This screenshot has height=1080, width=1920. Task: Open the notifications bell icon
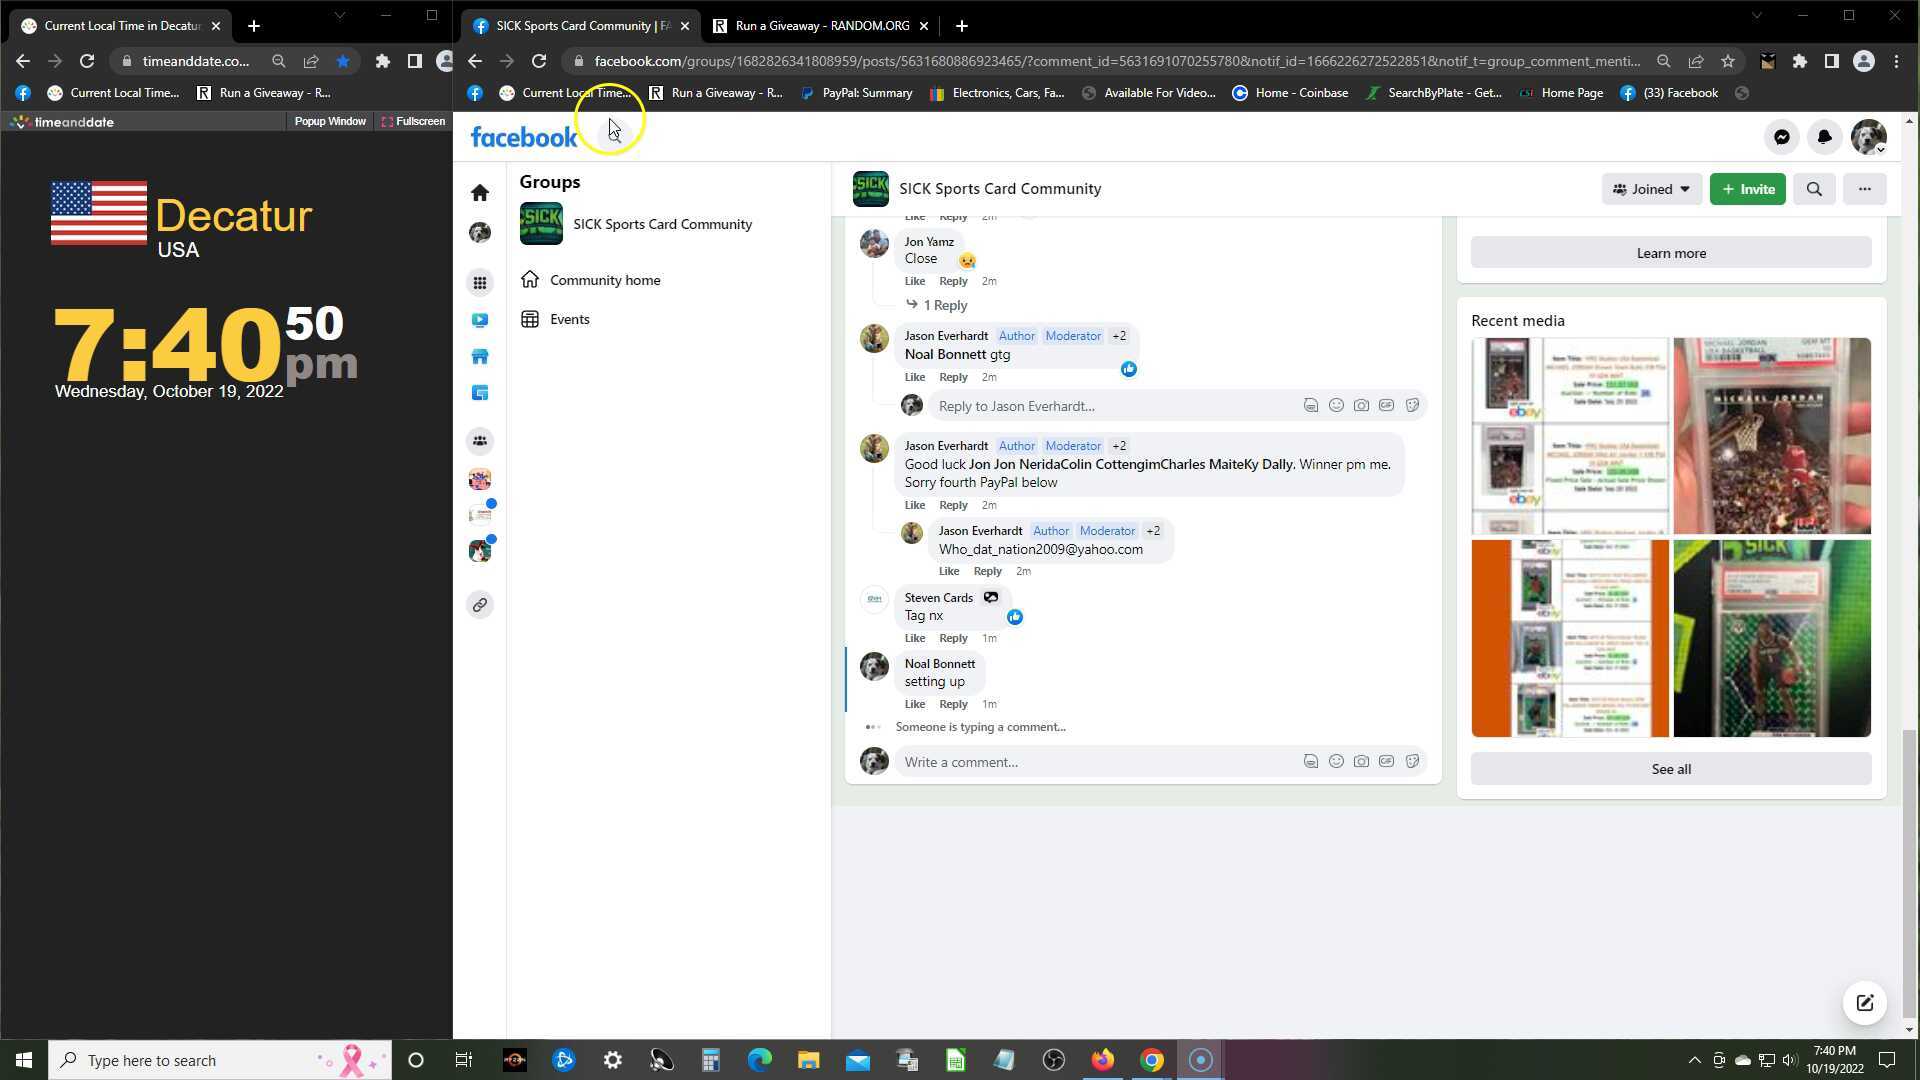click(x=1824, y=137)
